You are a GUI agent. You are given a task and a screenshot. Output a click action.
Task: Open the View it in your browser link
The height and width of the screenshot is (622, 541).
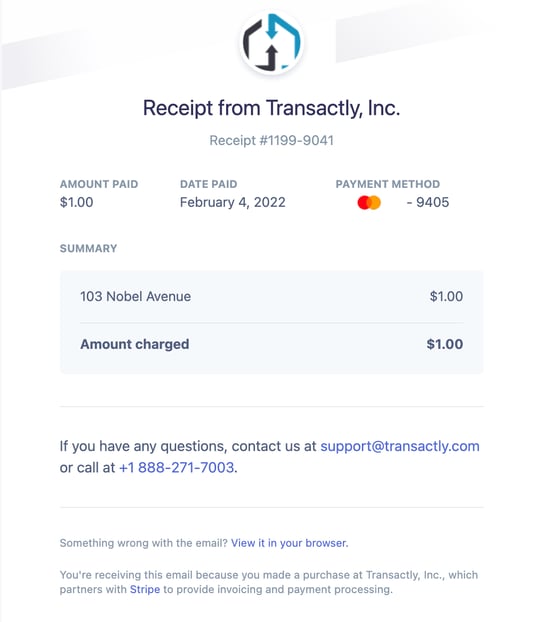pos(290,543)
